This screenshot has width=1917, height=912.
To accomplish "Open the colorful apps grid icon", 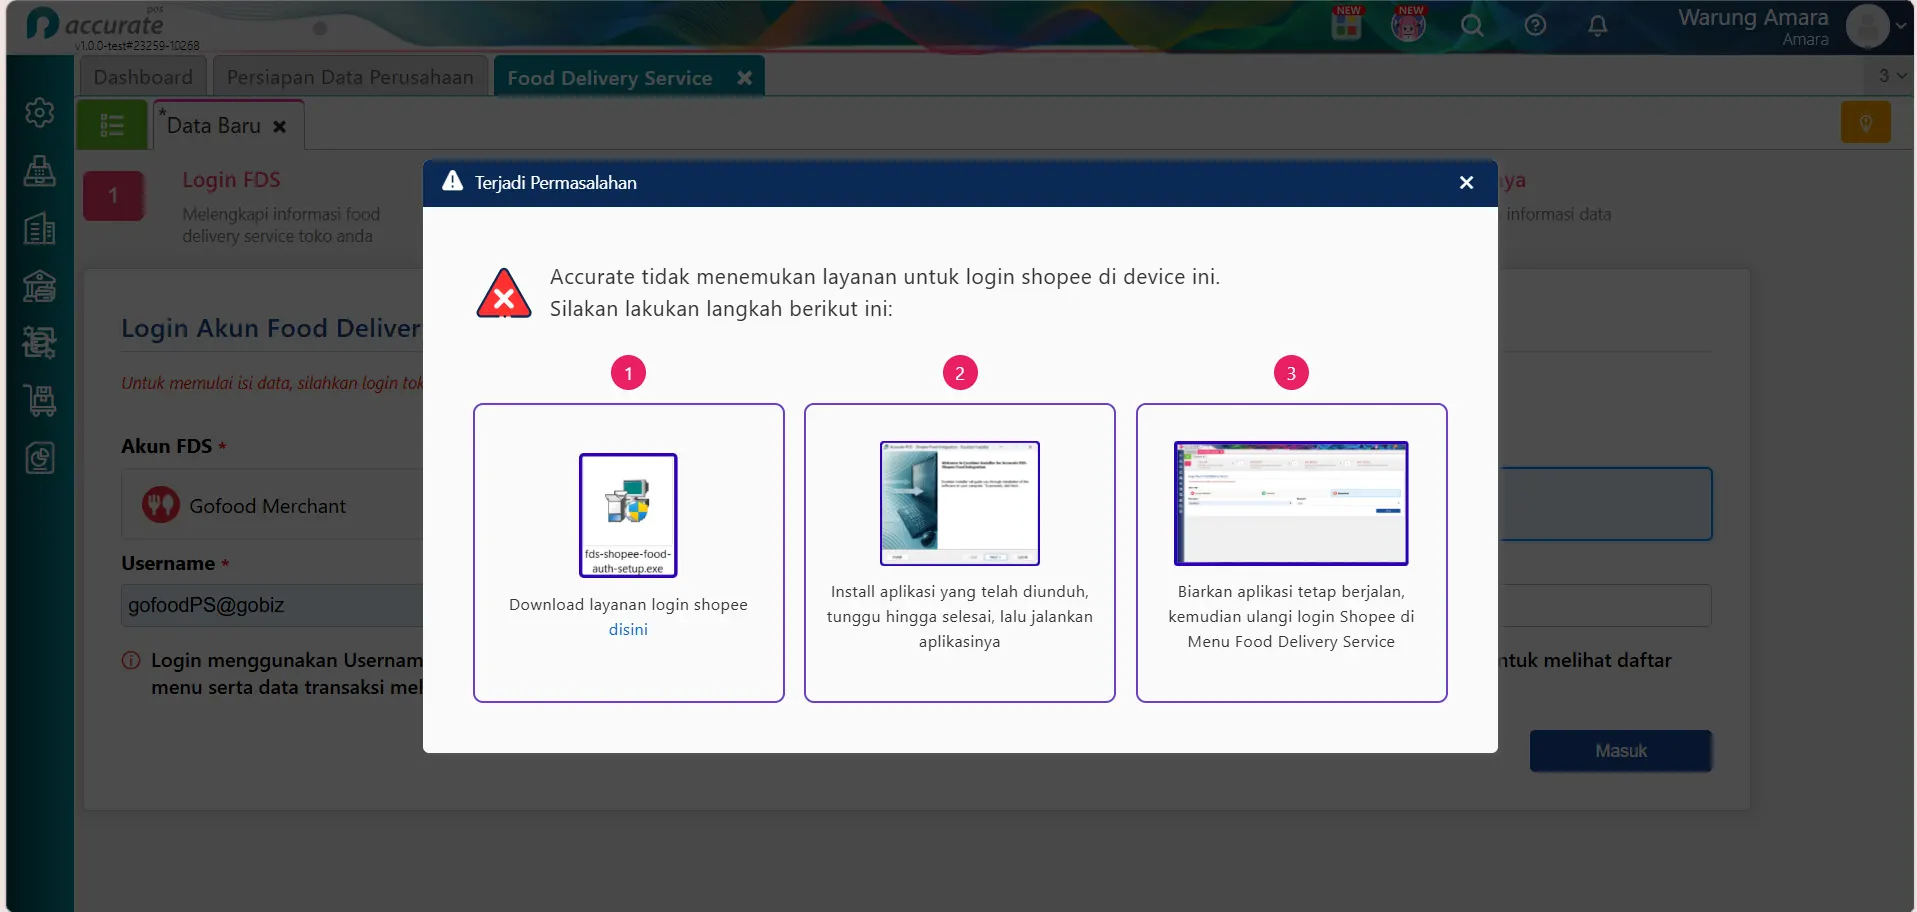I will pos(1346,25).
